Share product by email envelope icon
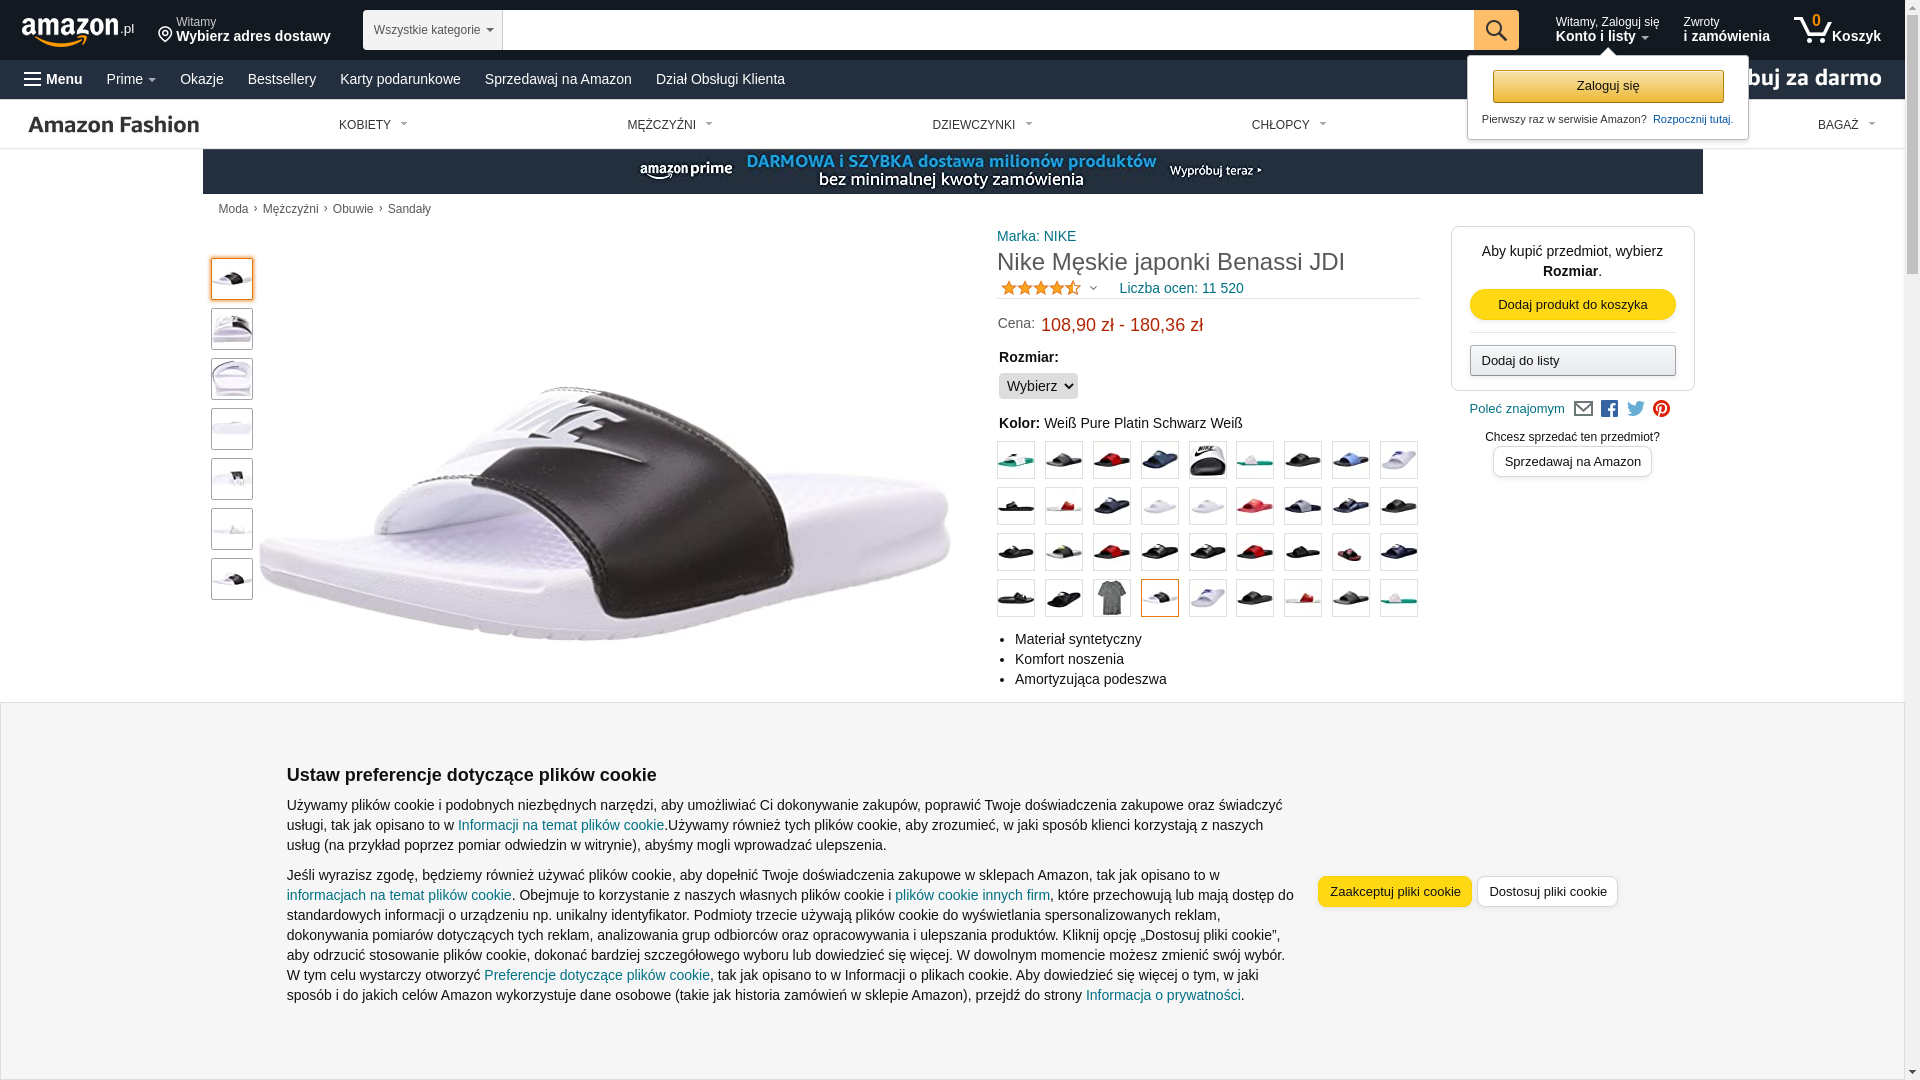The height and width of the screenshot is (1080, 1920). 1583,409
